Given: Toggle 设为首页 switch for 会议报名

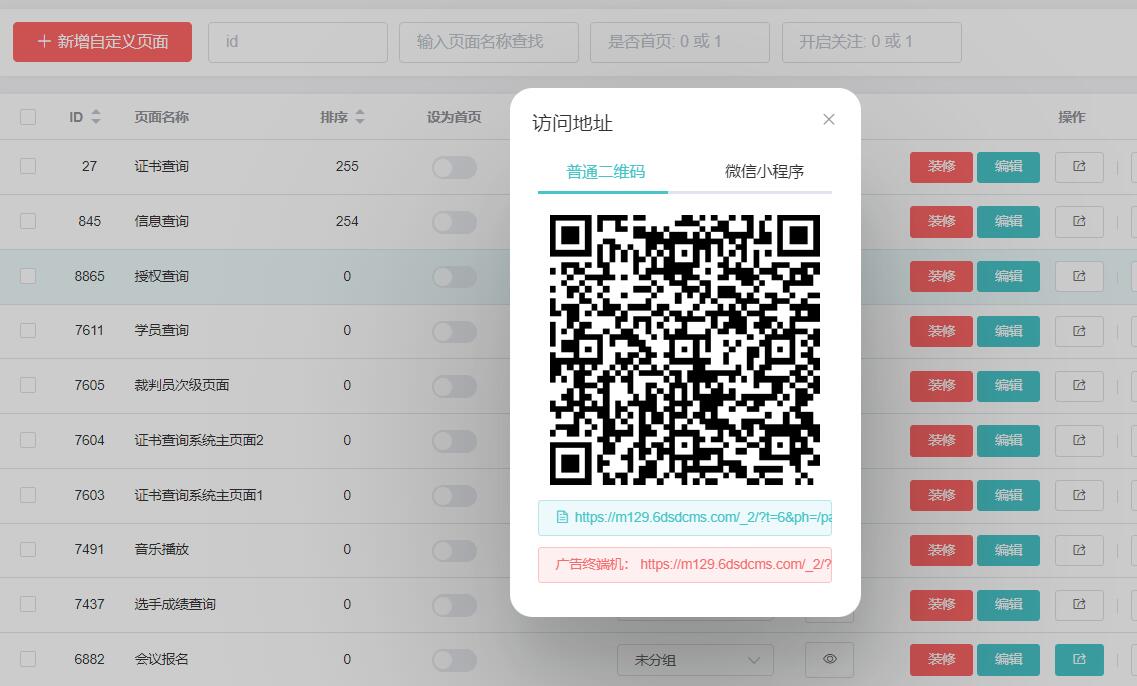Looking at the screenshot, I should pos(455,659).
